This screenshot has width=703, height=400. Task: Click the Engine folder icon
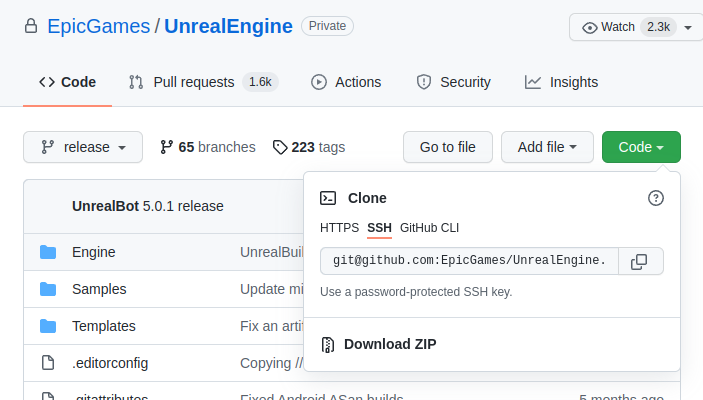pos(48,252)
